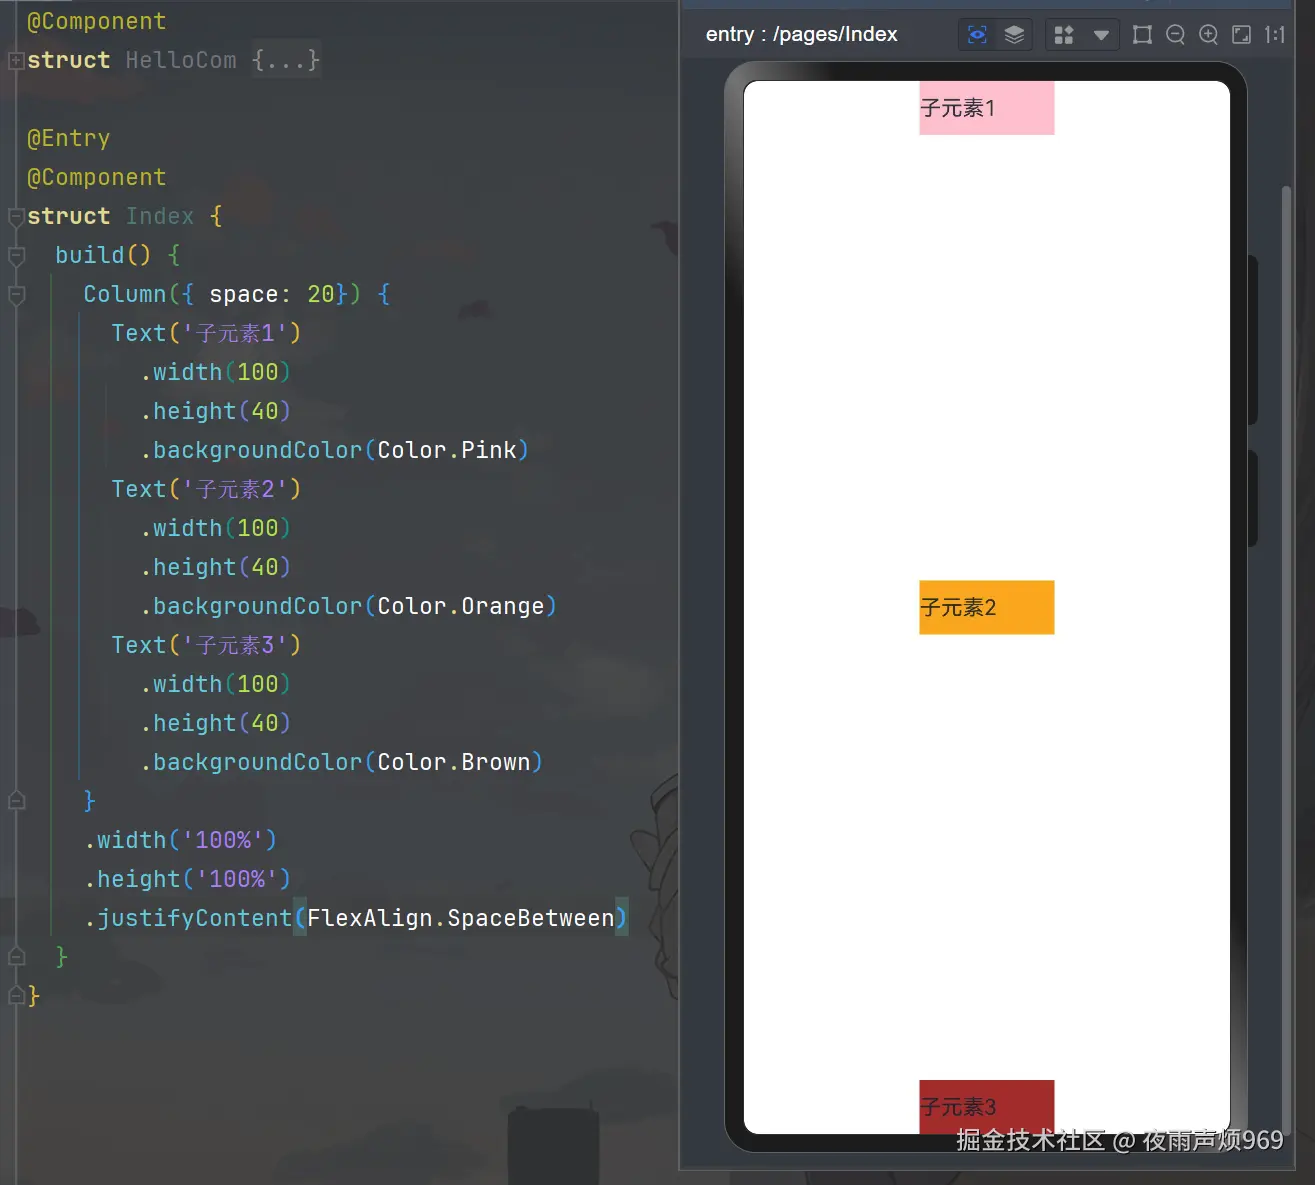The height and width of the screenshot is (1185, 1315).
Task: Click 'FlexAlign.SpaceBetween' in the code
Action: point(461,918)
